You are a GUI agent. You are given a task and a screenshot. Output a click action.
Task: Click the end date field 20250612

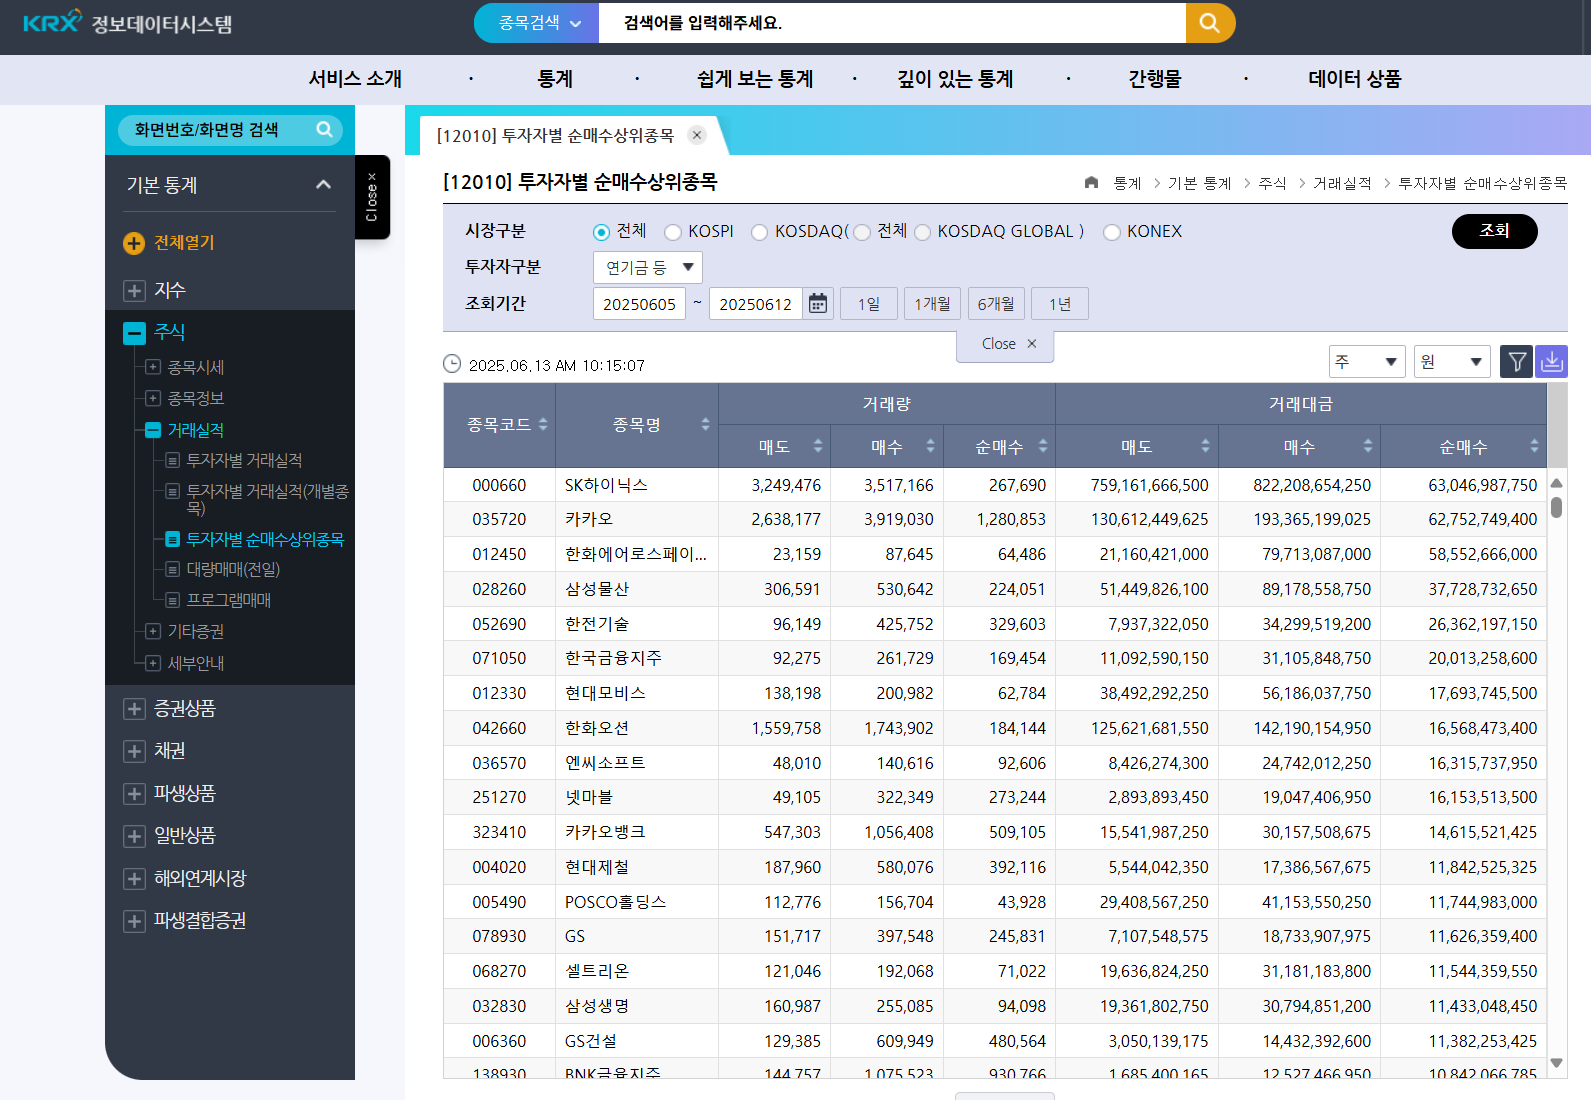(756, 304)
